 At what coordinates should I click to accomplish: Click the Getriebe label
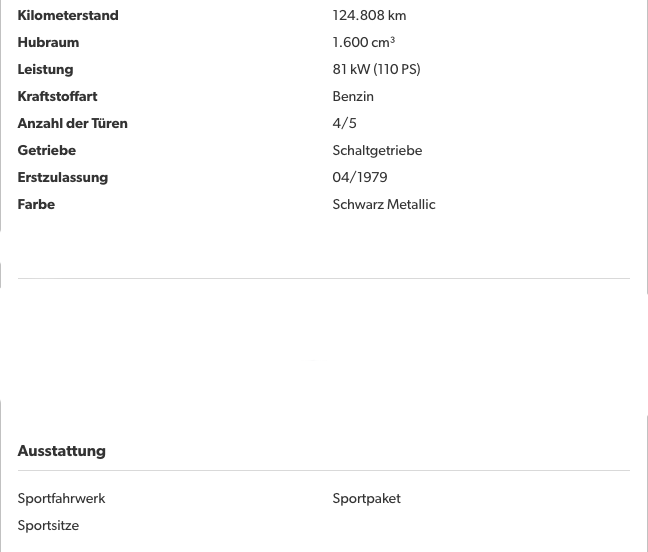pyautogui.click(x=46, y=150)
